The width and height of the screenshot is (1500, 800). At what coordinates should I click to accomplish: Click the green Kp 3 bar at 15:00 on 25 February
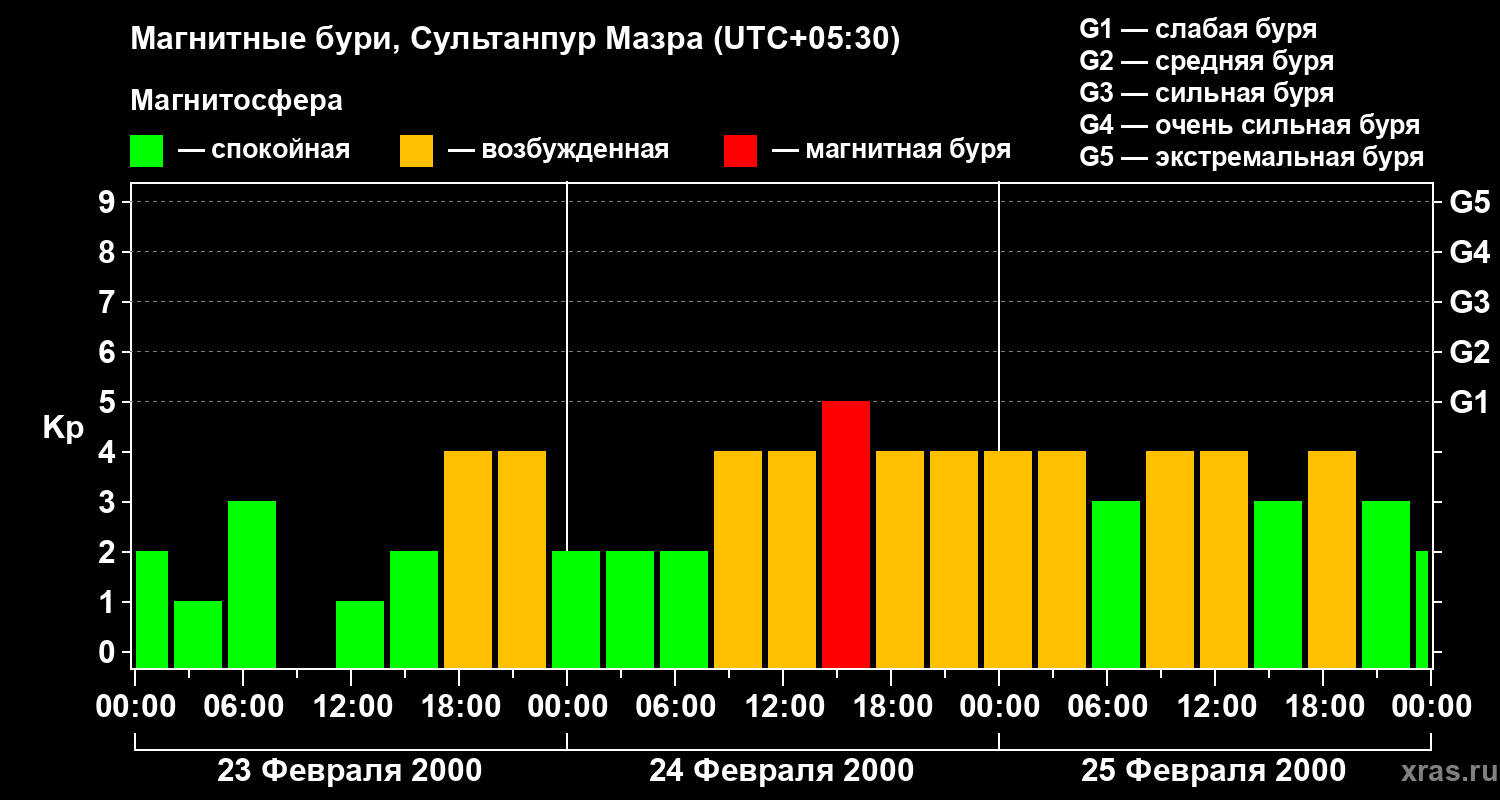(x=1278, y=584)
